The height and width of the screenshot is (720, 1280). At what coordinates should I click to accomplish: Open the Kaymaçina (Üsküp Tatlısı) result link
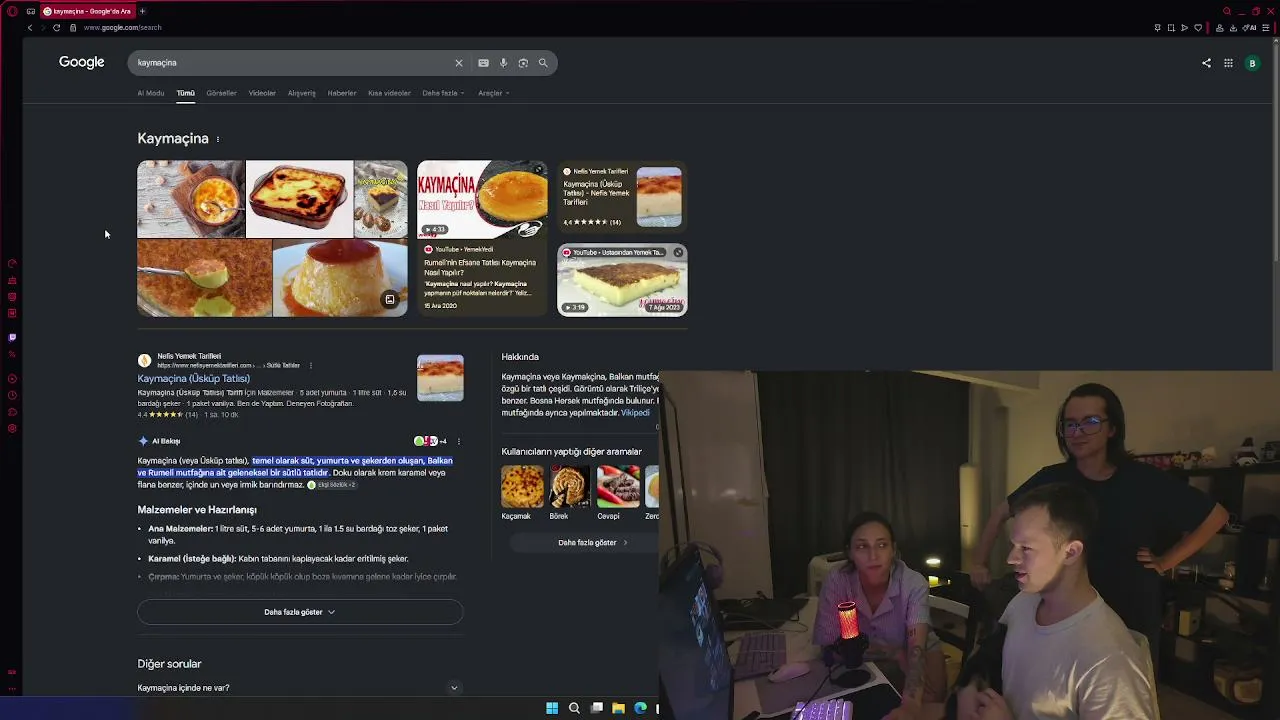click(194, 379)
